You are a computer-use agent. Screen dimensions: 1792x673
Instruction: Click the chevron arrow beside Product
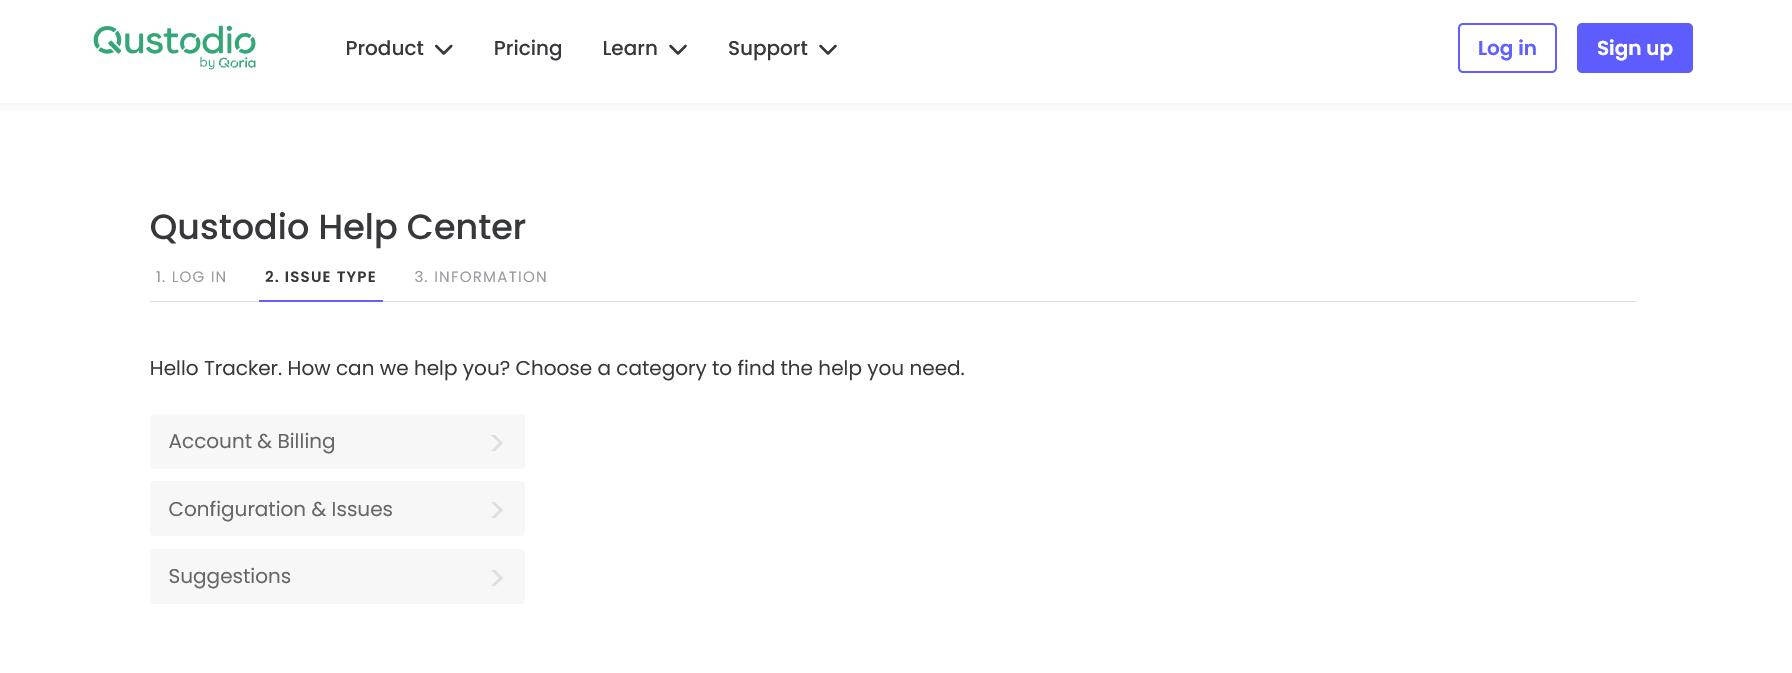[444, 50]
